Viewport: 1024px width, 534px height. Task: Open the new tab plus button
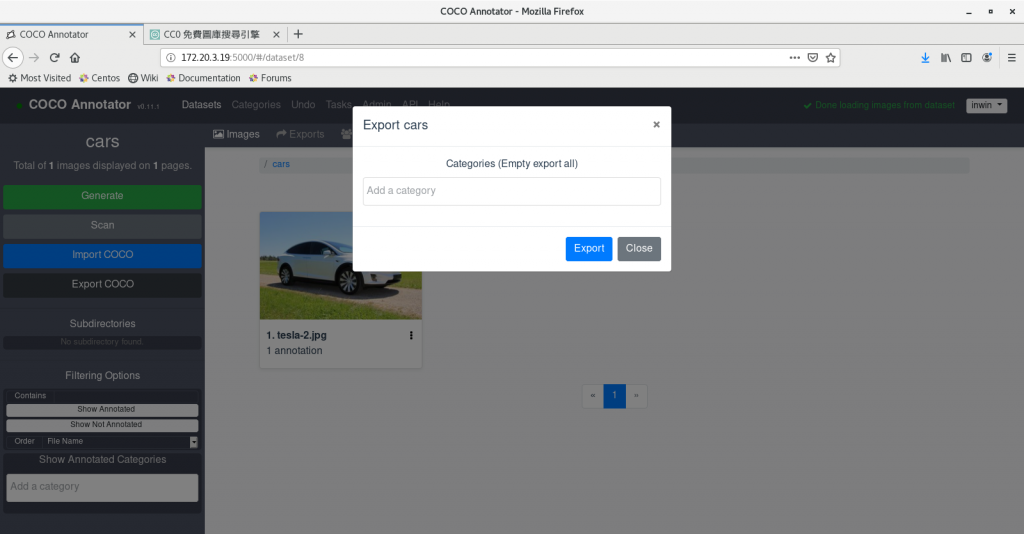(x=298, y=34)
